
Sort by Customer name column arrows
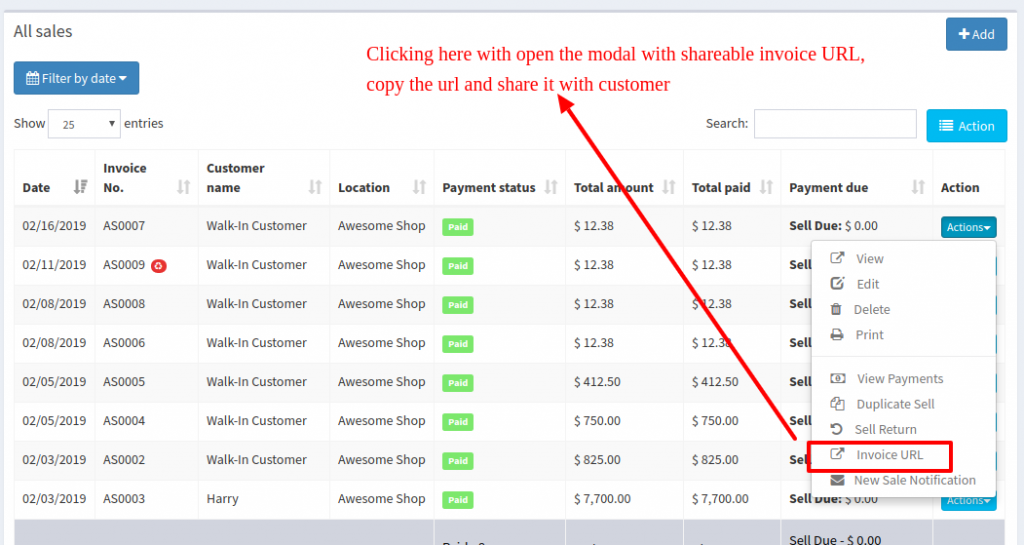pyautogui.click(x=315, y=187)
